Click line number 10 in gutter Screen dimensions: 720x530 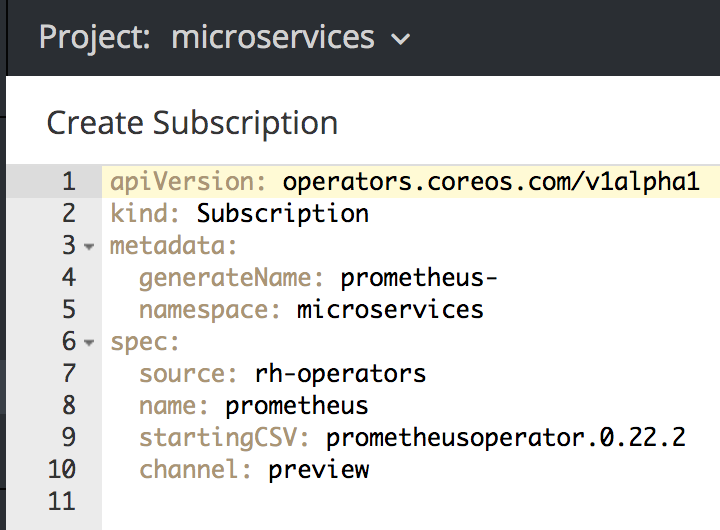click(x=62, y=469)
